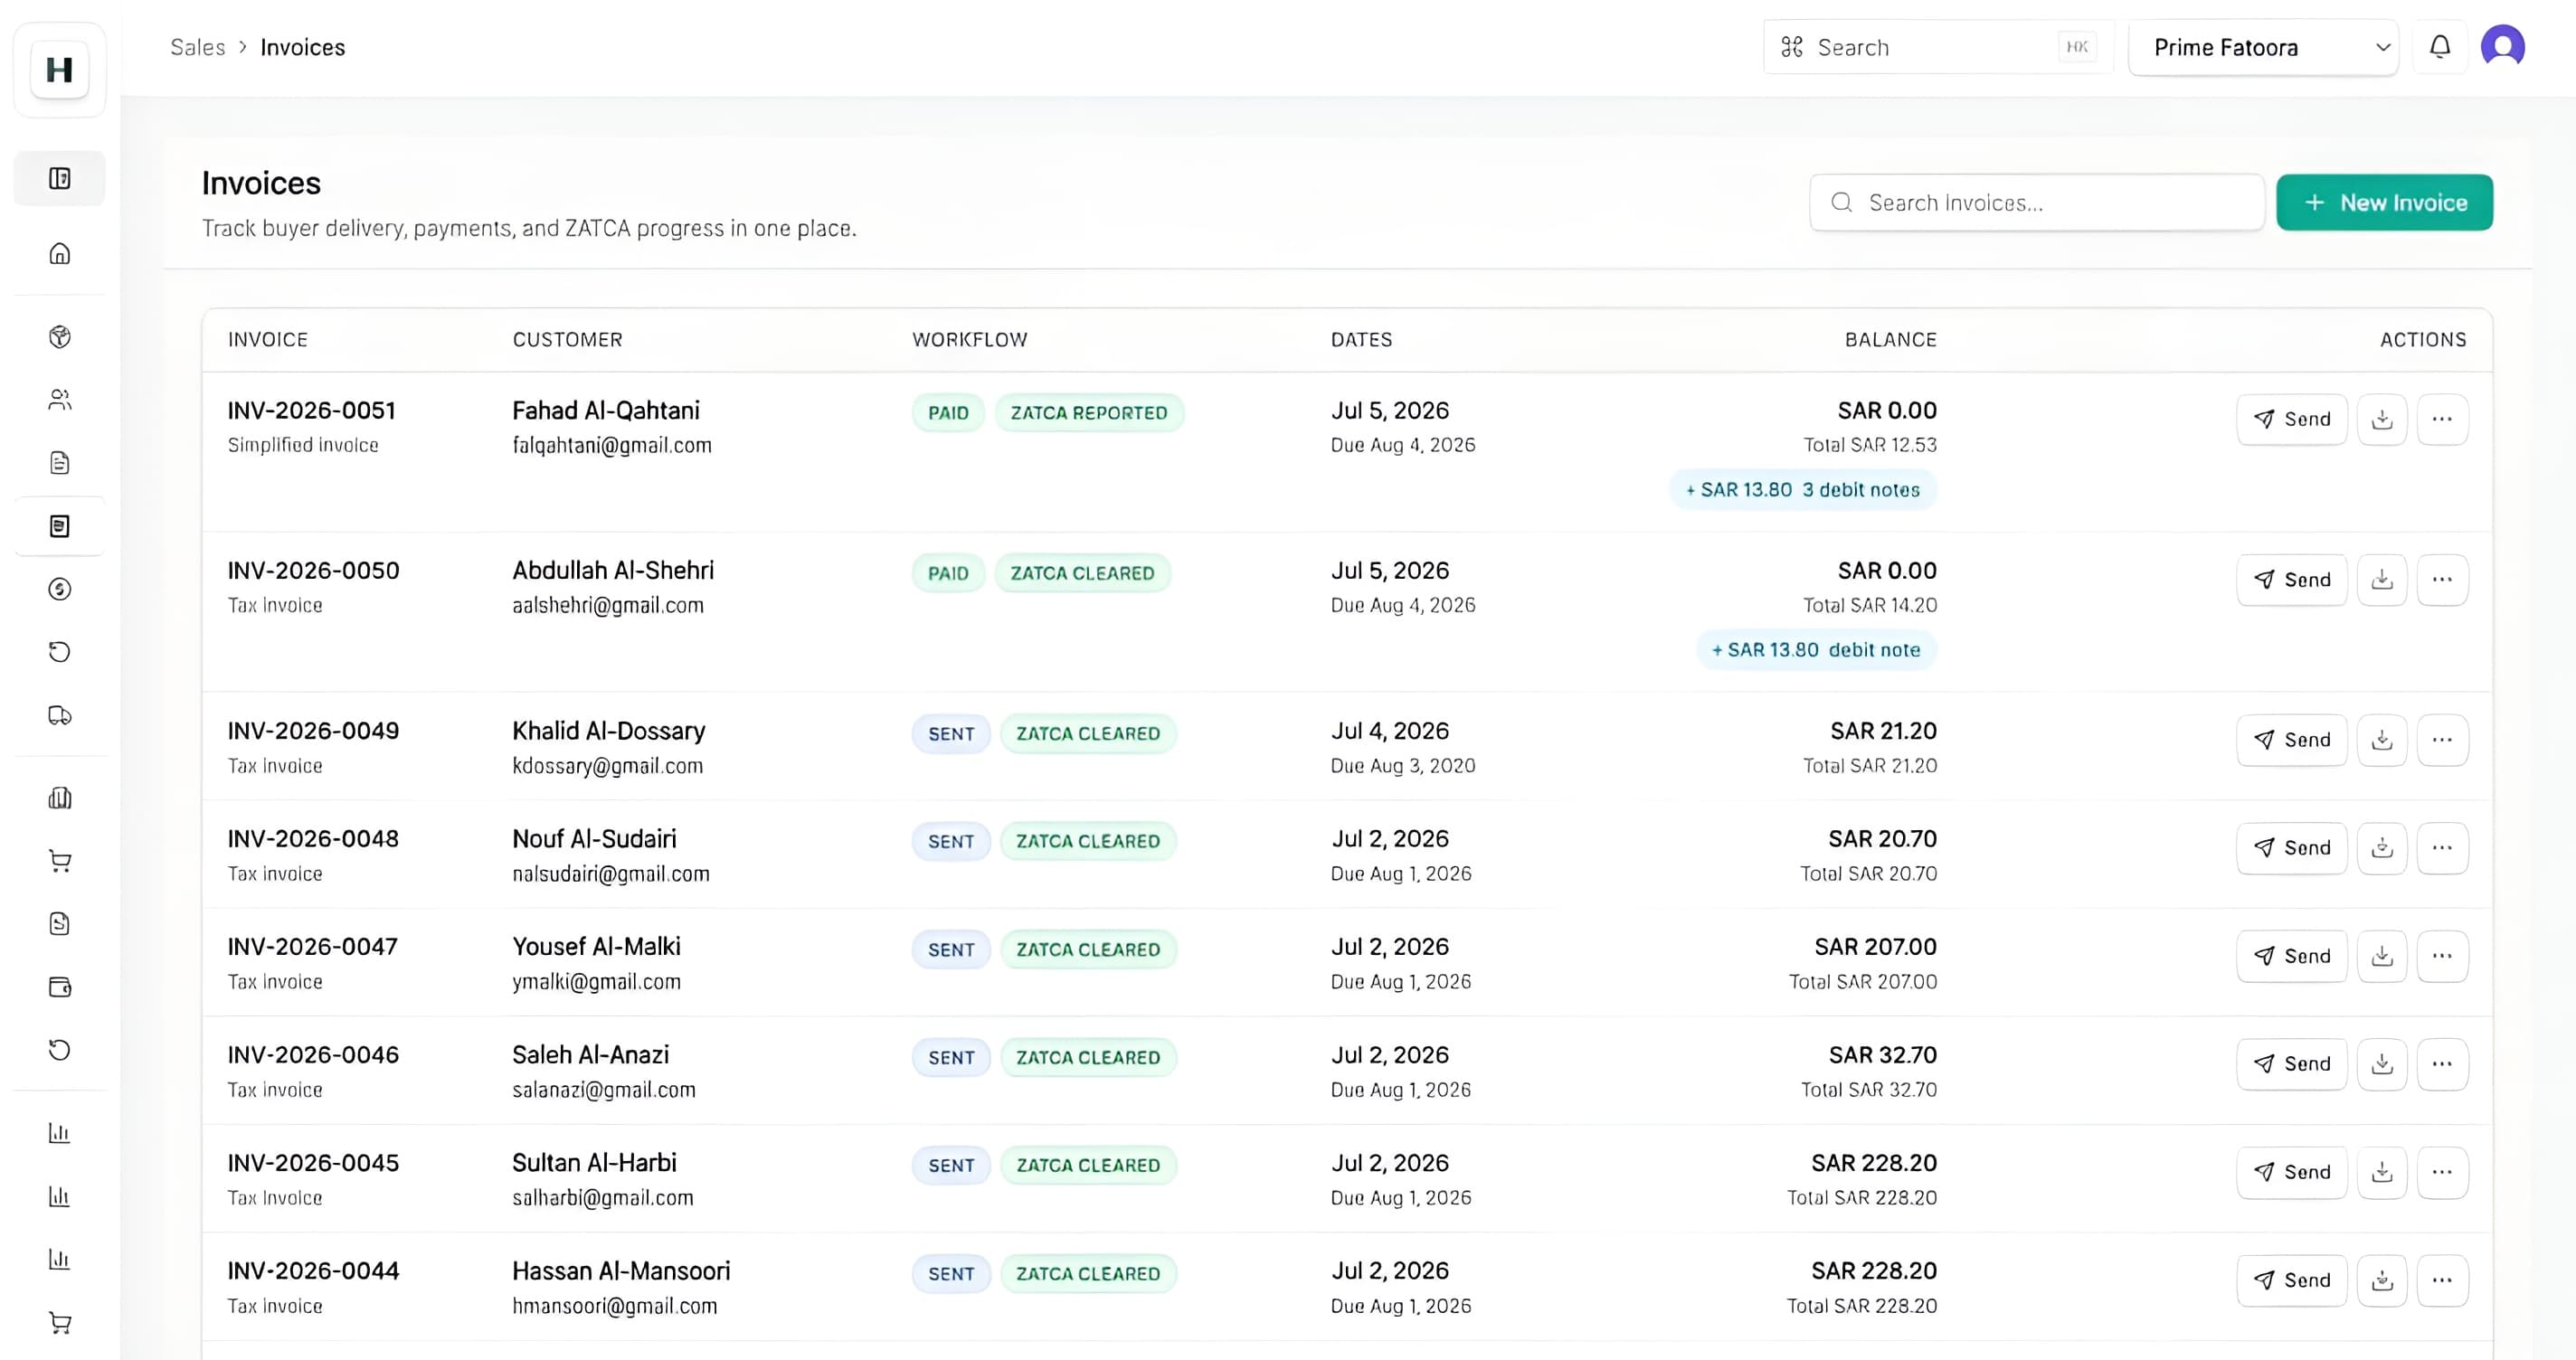Click the DATES column header
The image size is (2576, 1360).
click(x=1361, y=340)
